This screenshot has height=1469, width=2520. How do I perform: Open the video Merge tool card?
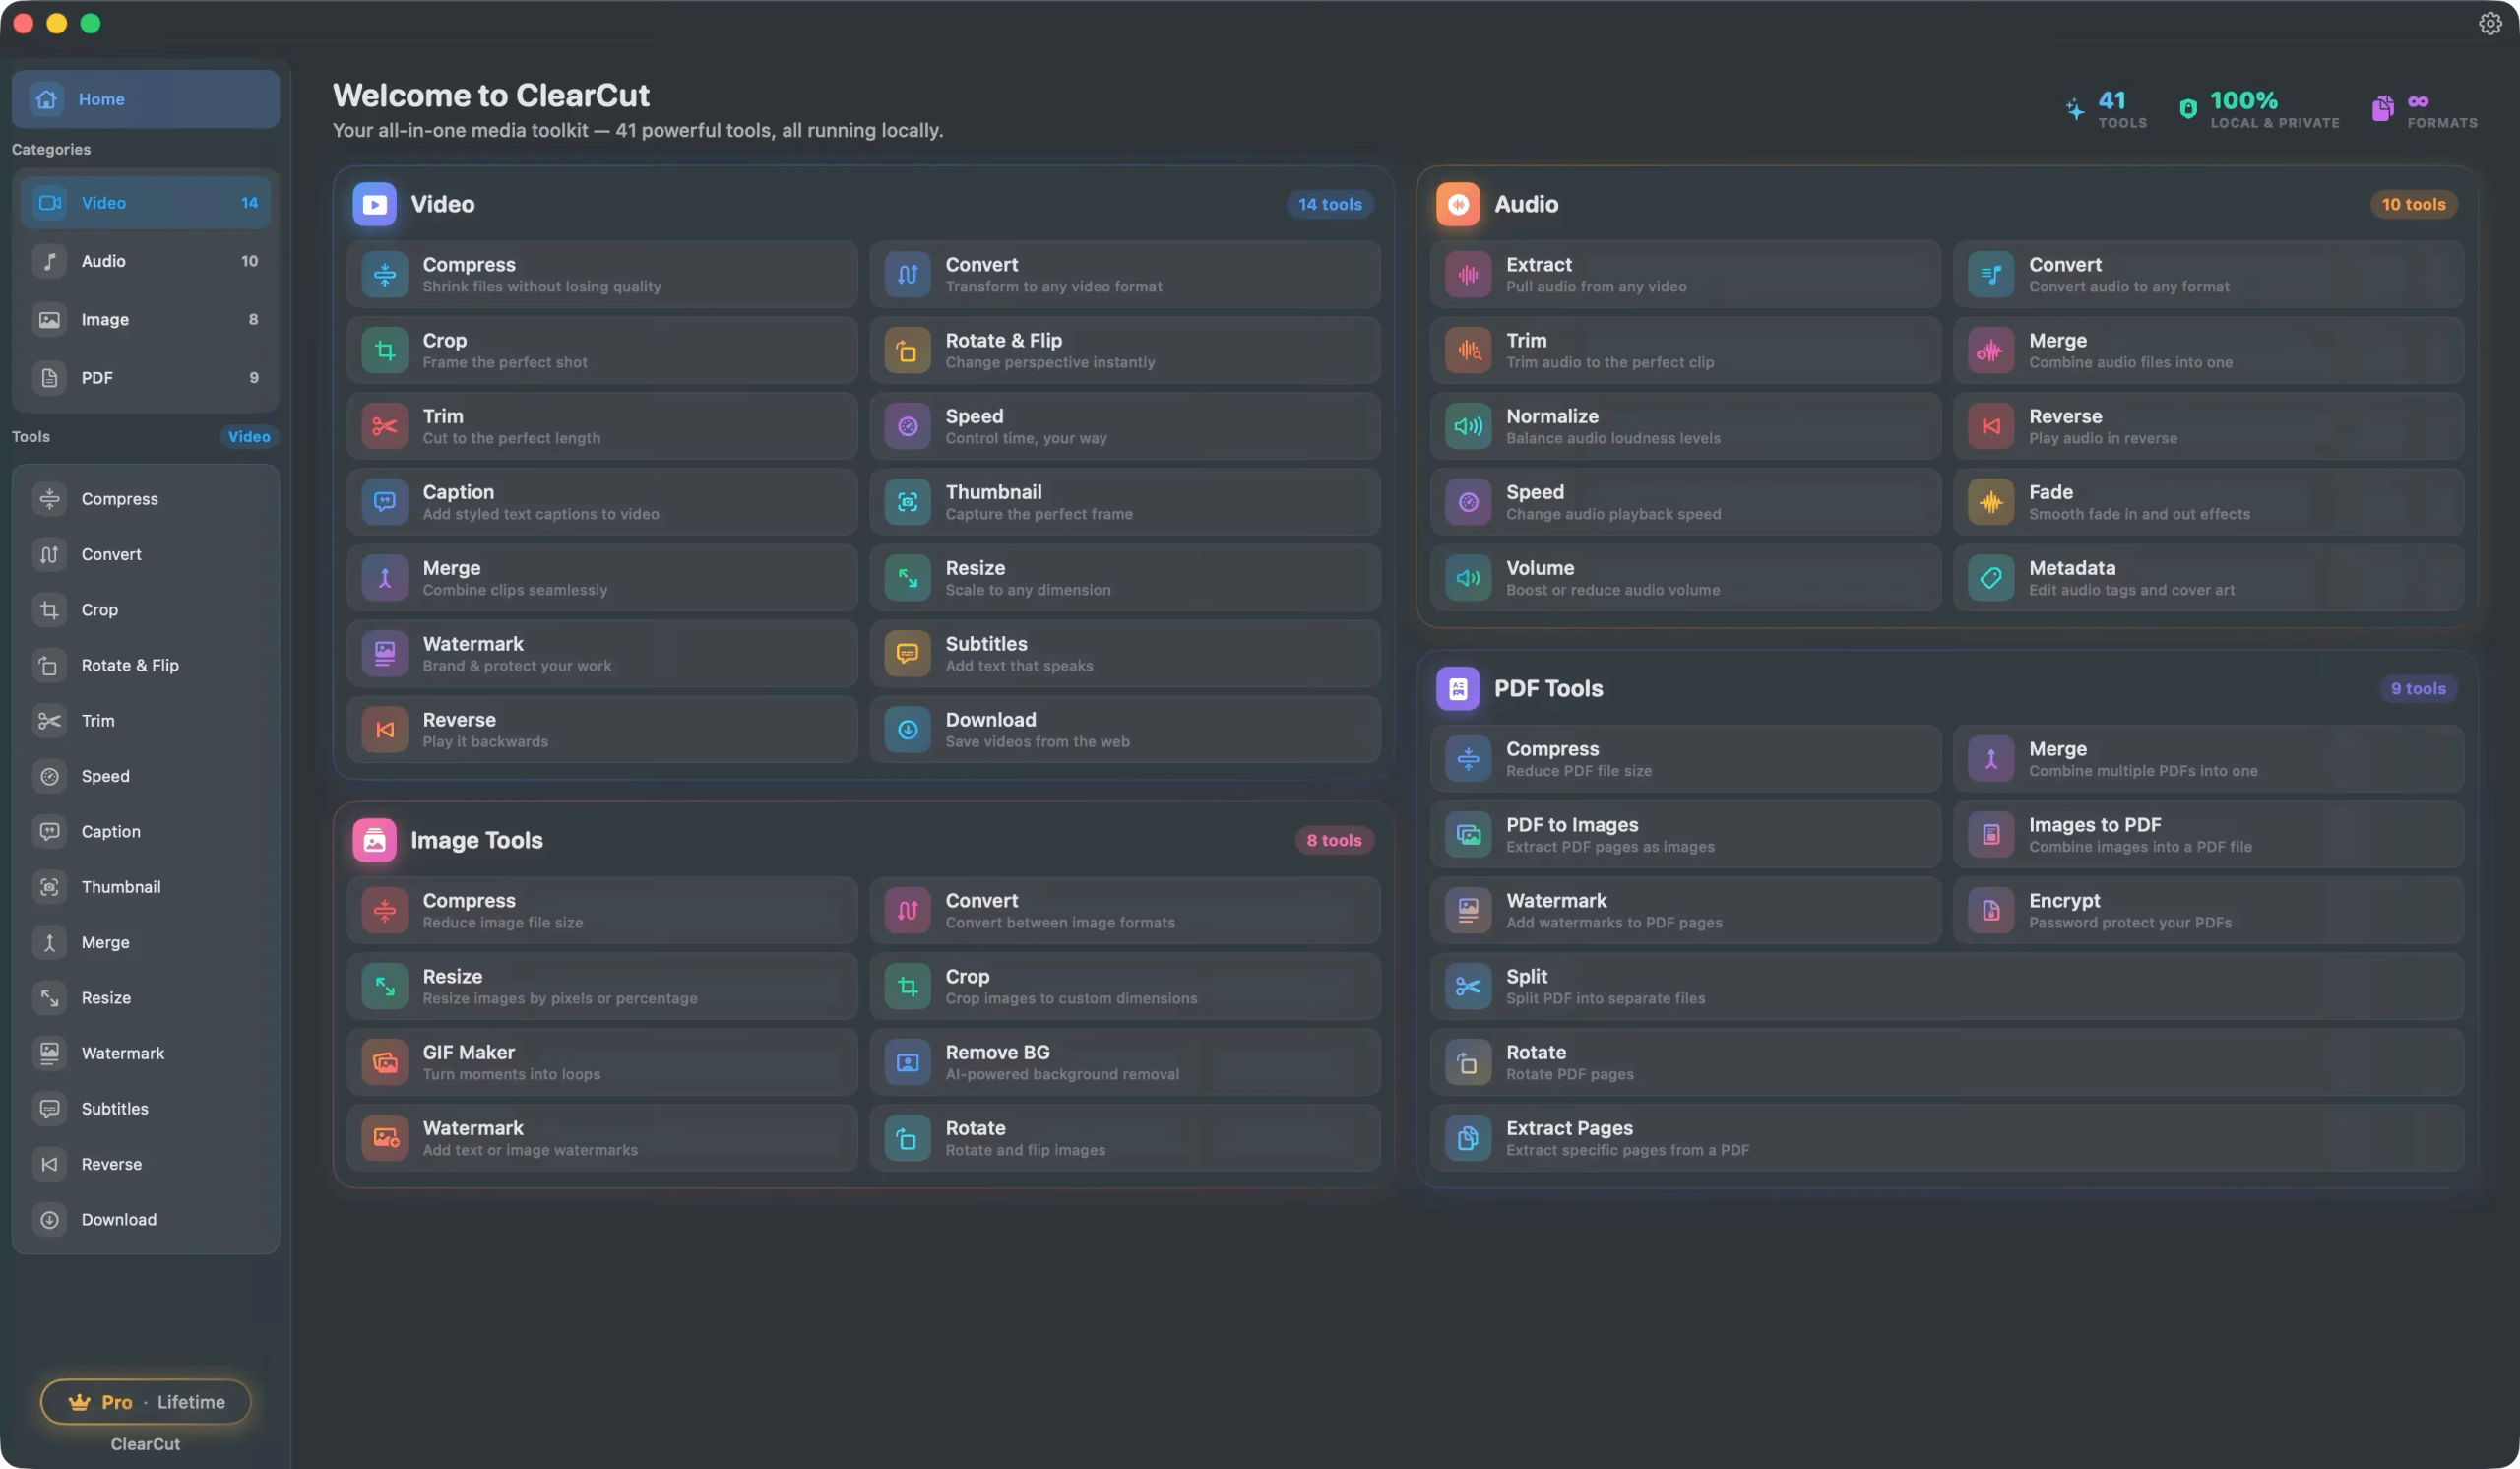click(x=602, y=578)
